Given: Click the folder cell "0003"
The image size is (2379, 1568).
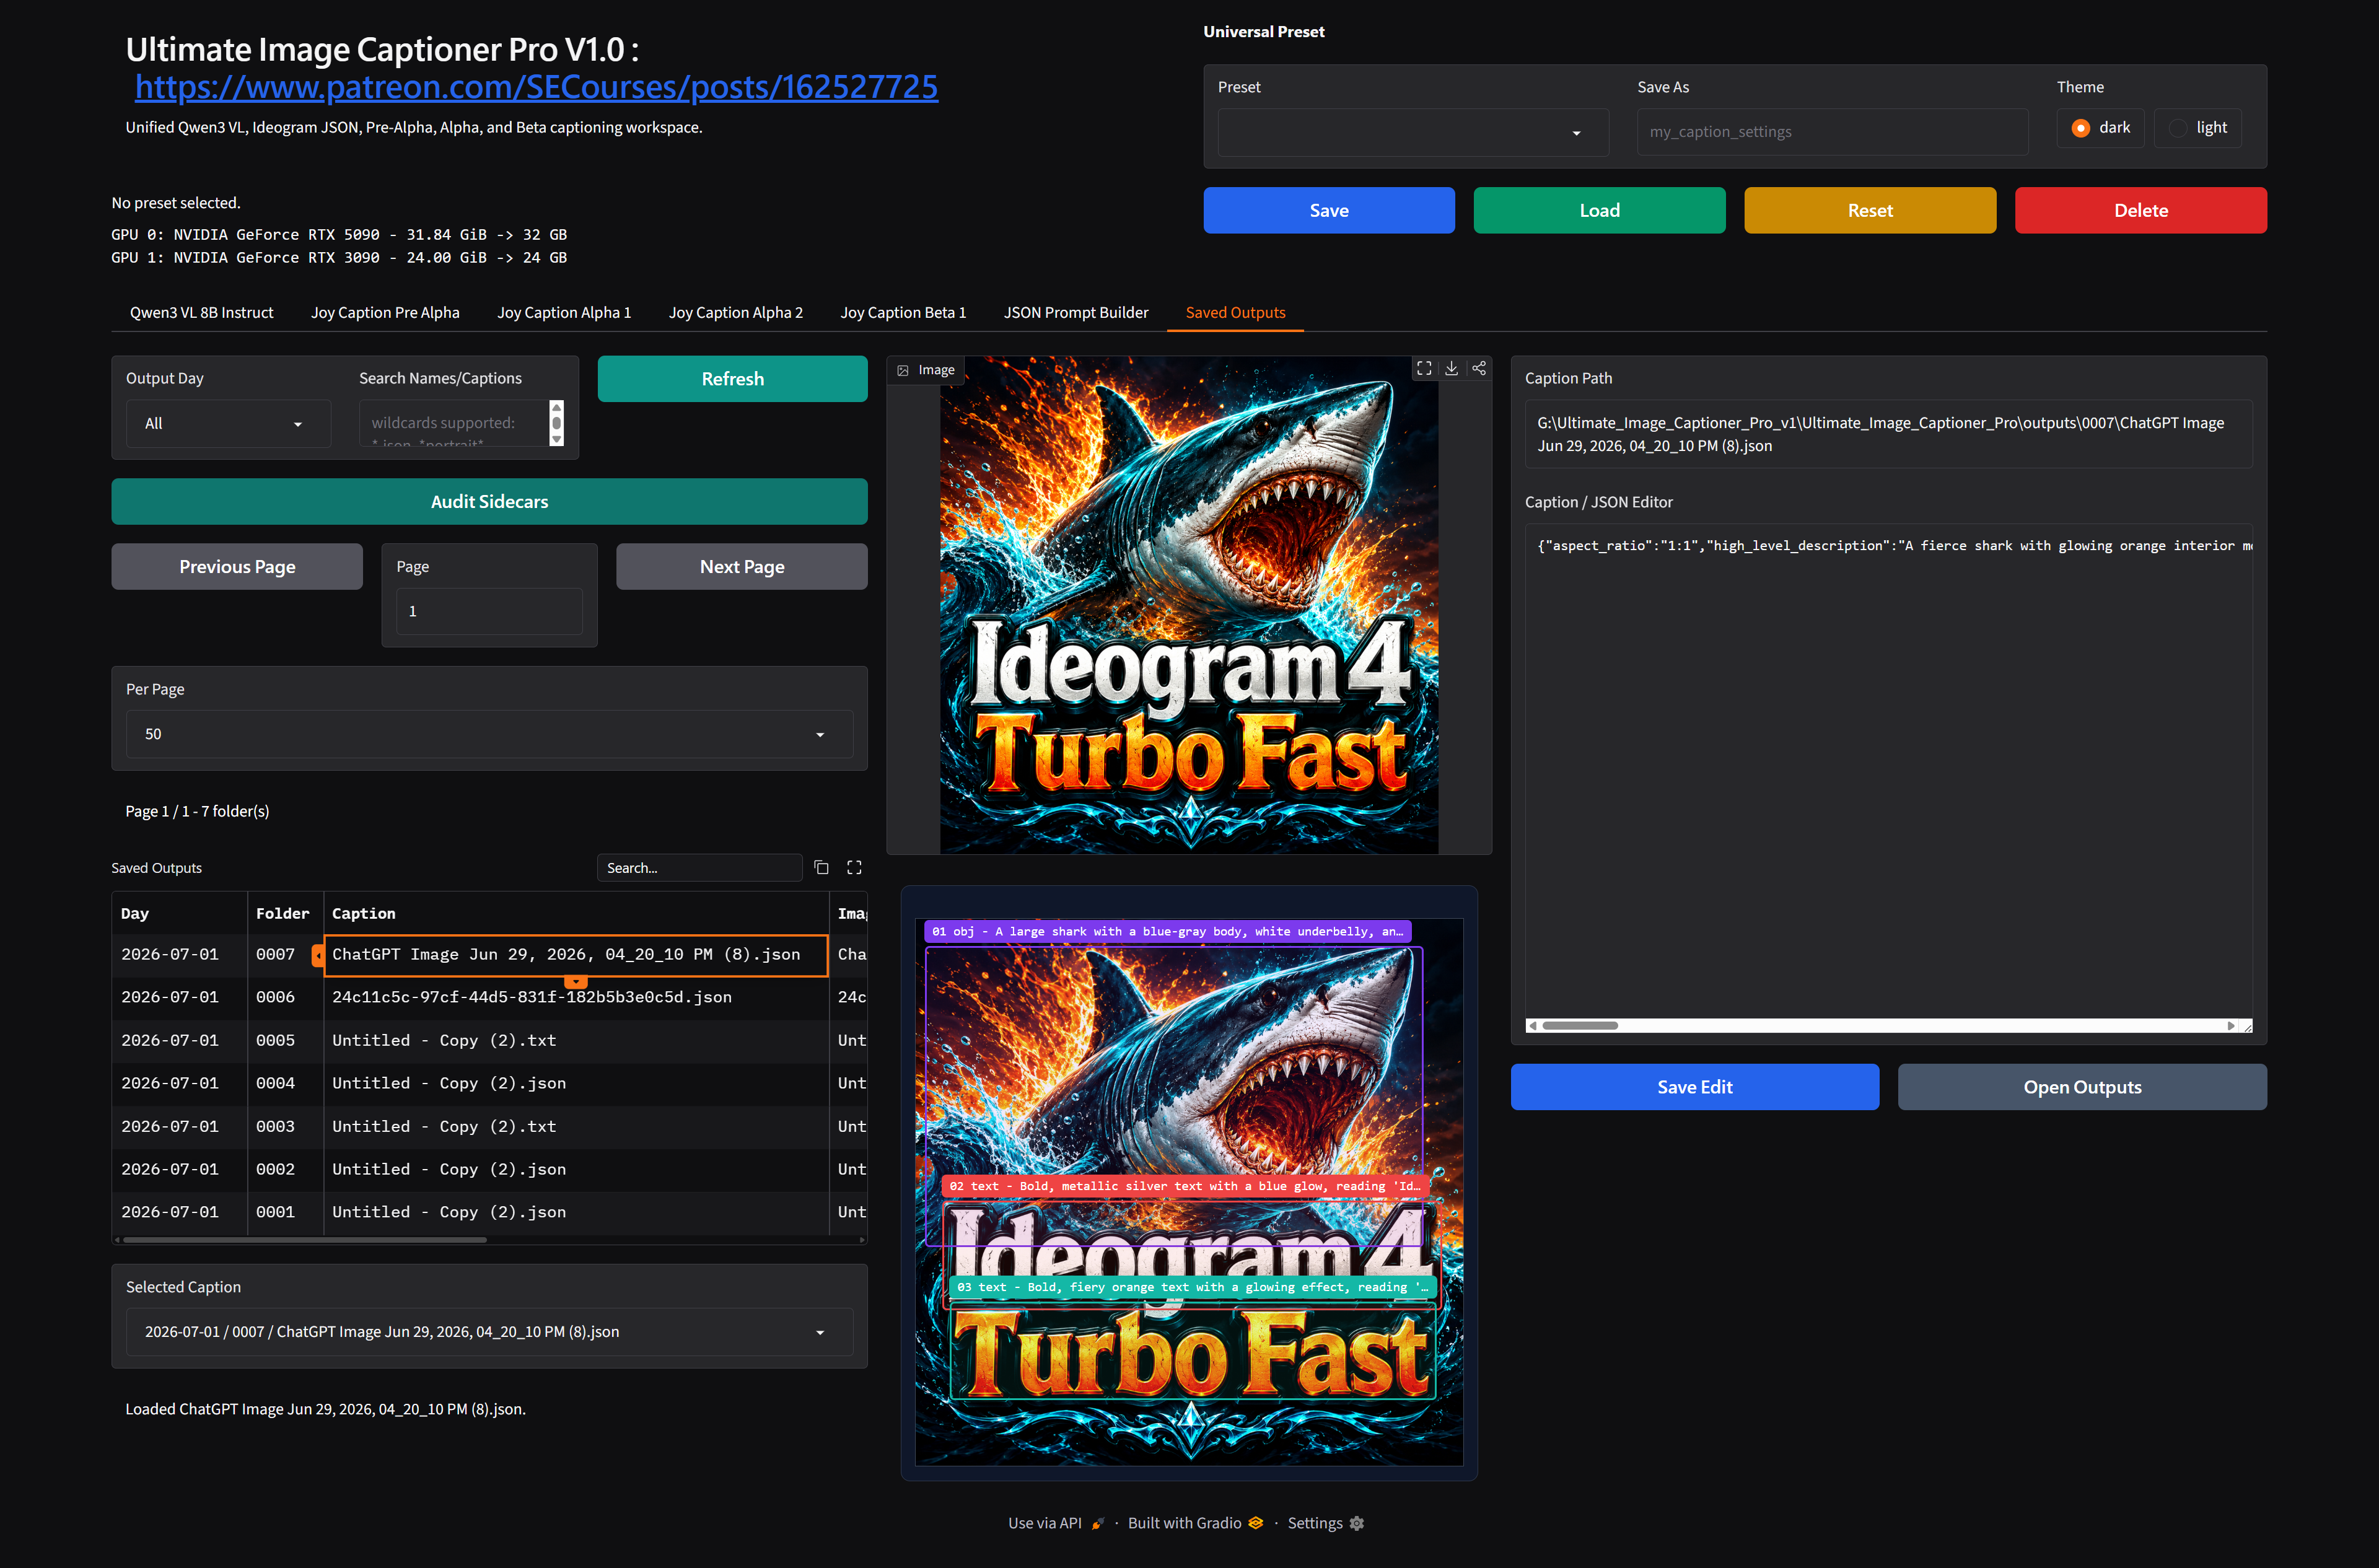Looking at the screenshot, I should point(285,1126).
